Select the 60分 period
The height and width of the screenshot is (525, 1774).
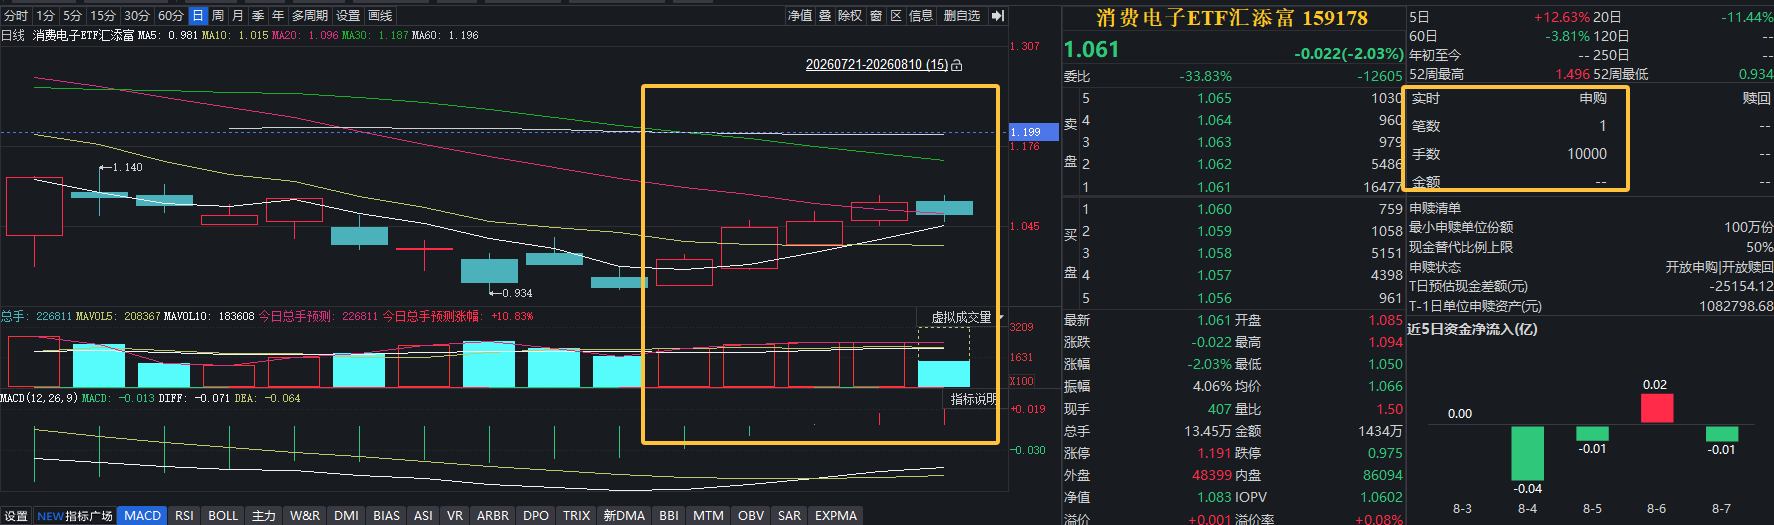pos(171,15)
